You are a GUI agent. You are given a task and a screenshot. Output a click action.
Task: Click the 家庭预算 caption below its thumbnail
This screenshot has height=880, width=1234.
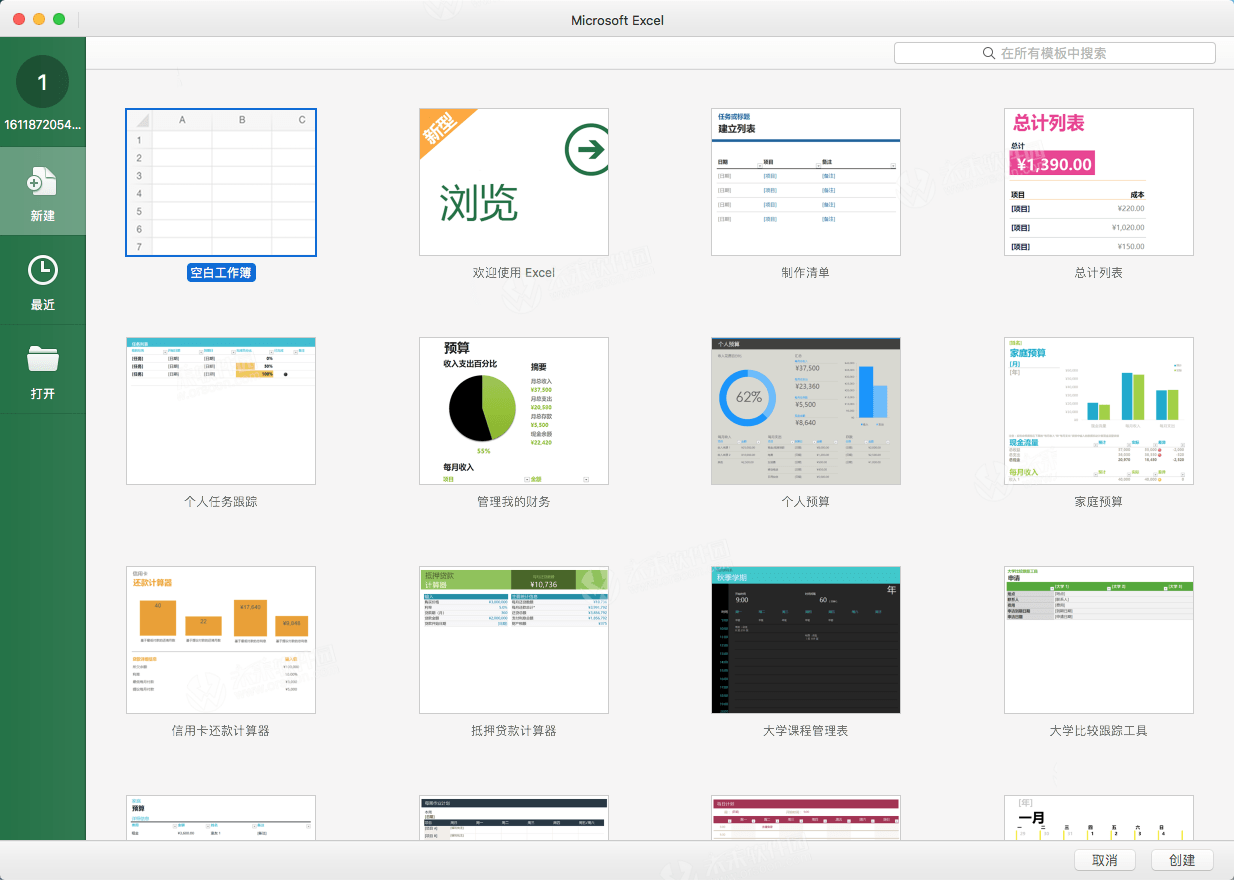point(1099,501)
